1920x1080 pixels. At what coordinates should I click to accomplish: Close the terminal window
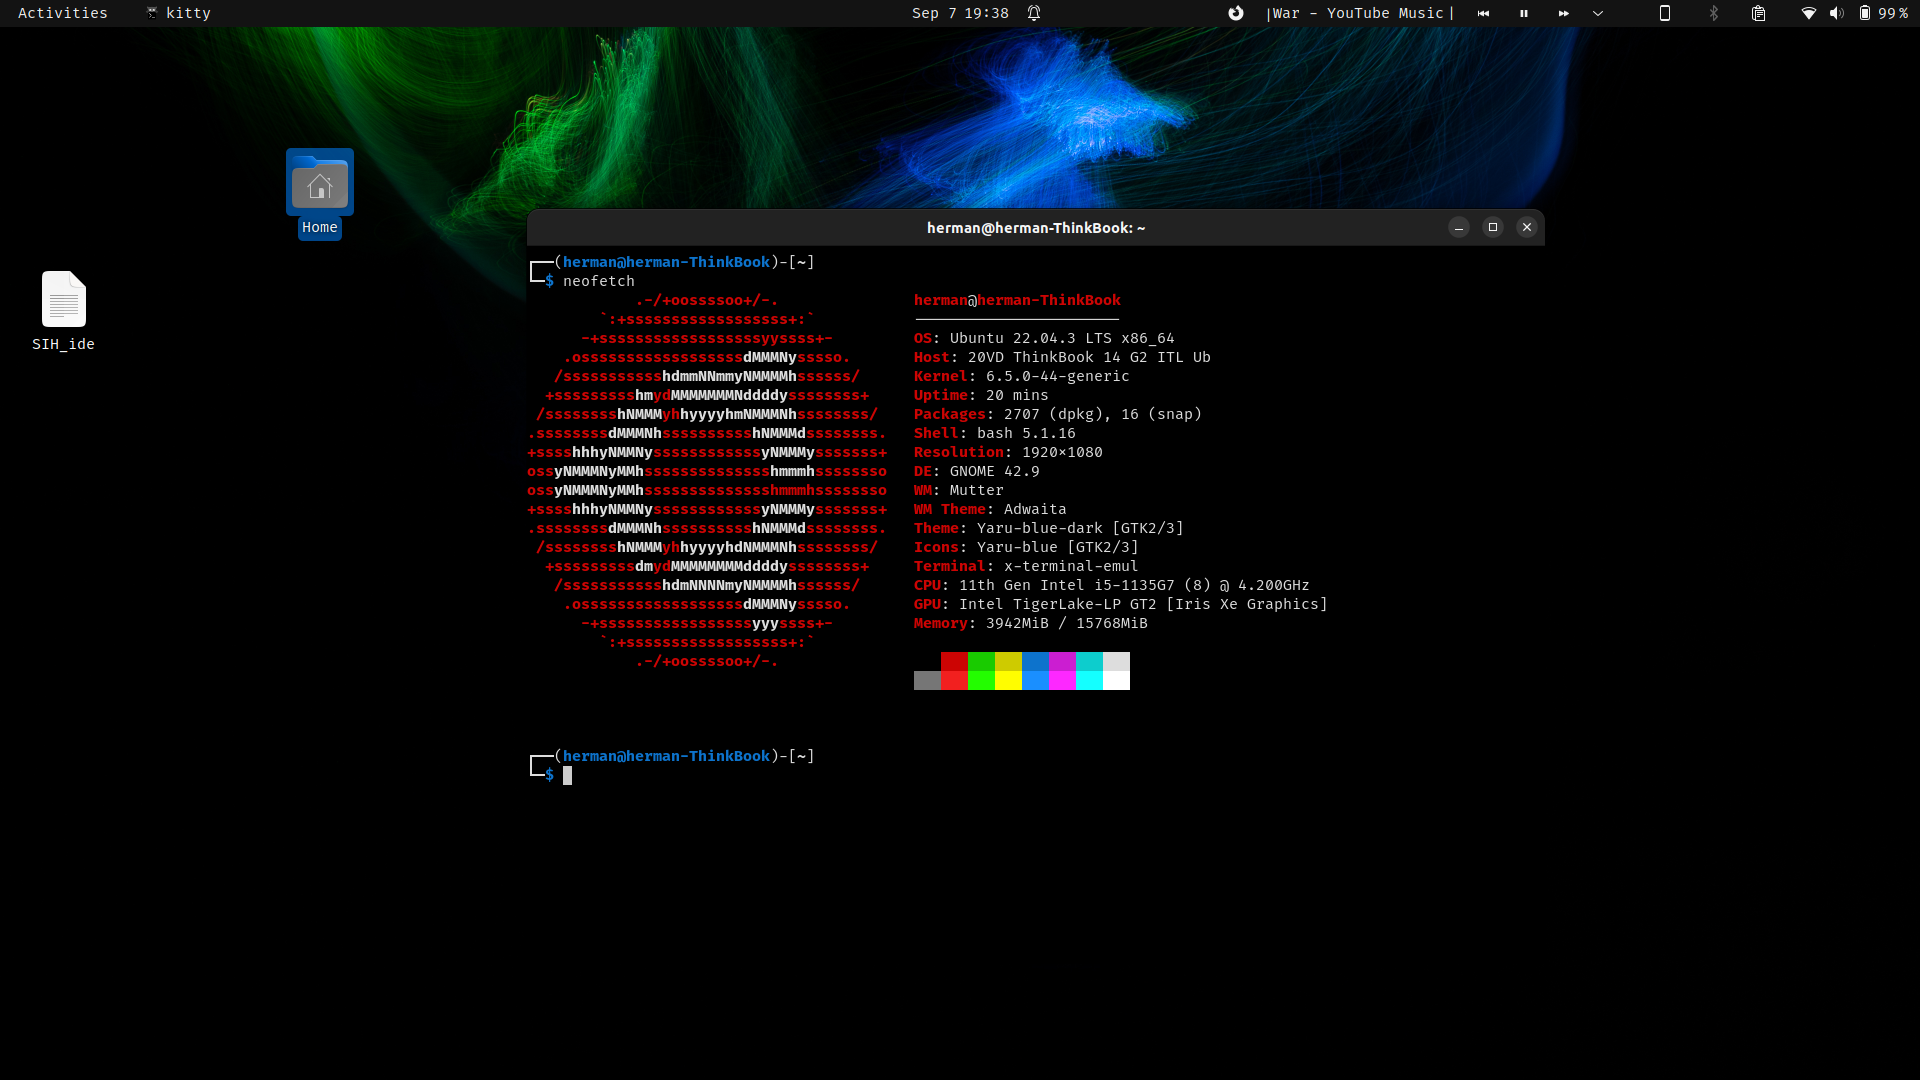click(x=1527, y=227)
